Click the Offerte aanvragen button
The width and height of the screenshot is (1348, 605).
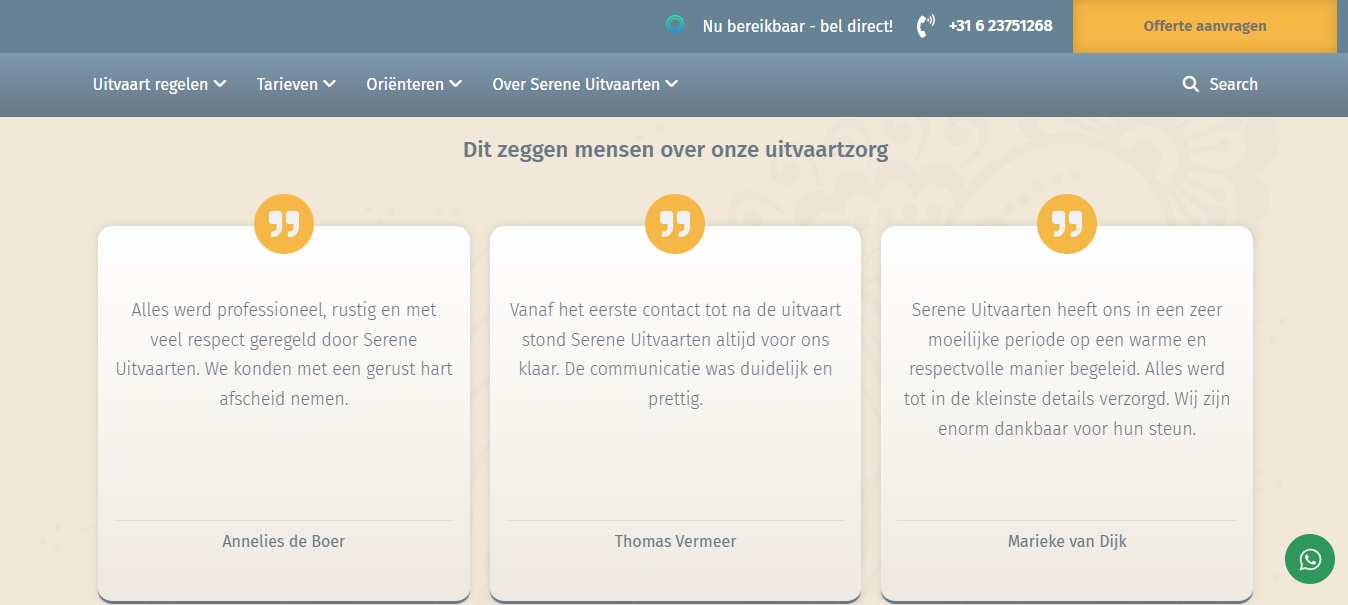[1204, 27]
